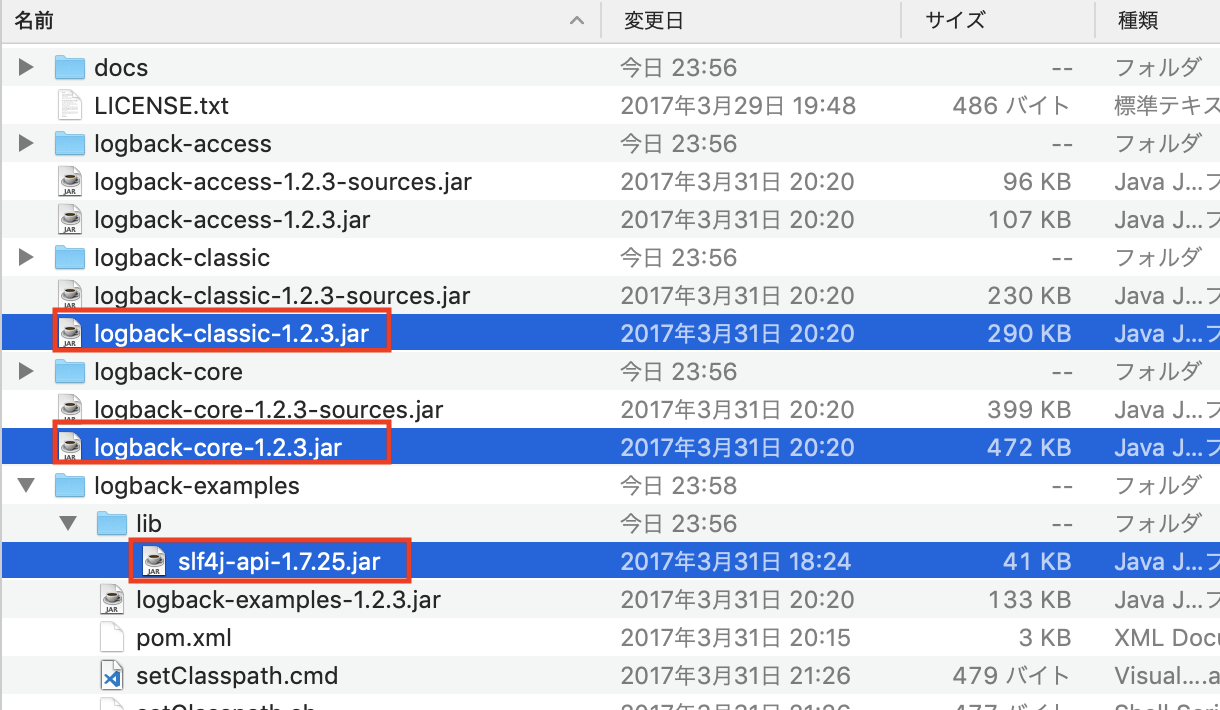Click the 399 KB size value
Screen dimensions: 1220x710
tap(1029, 410)
